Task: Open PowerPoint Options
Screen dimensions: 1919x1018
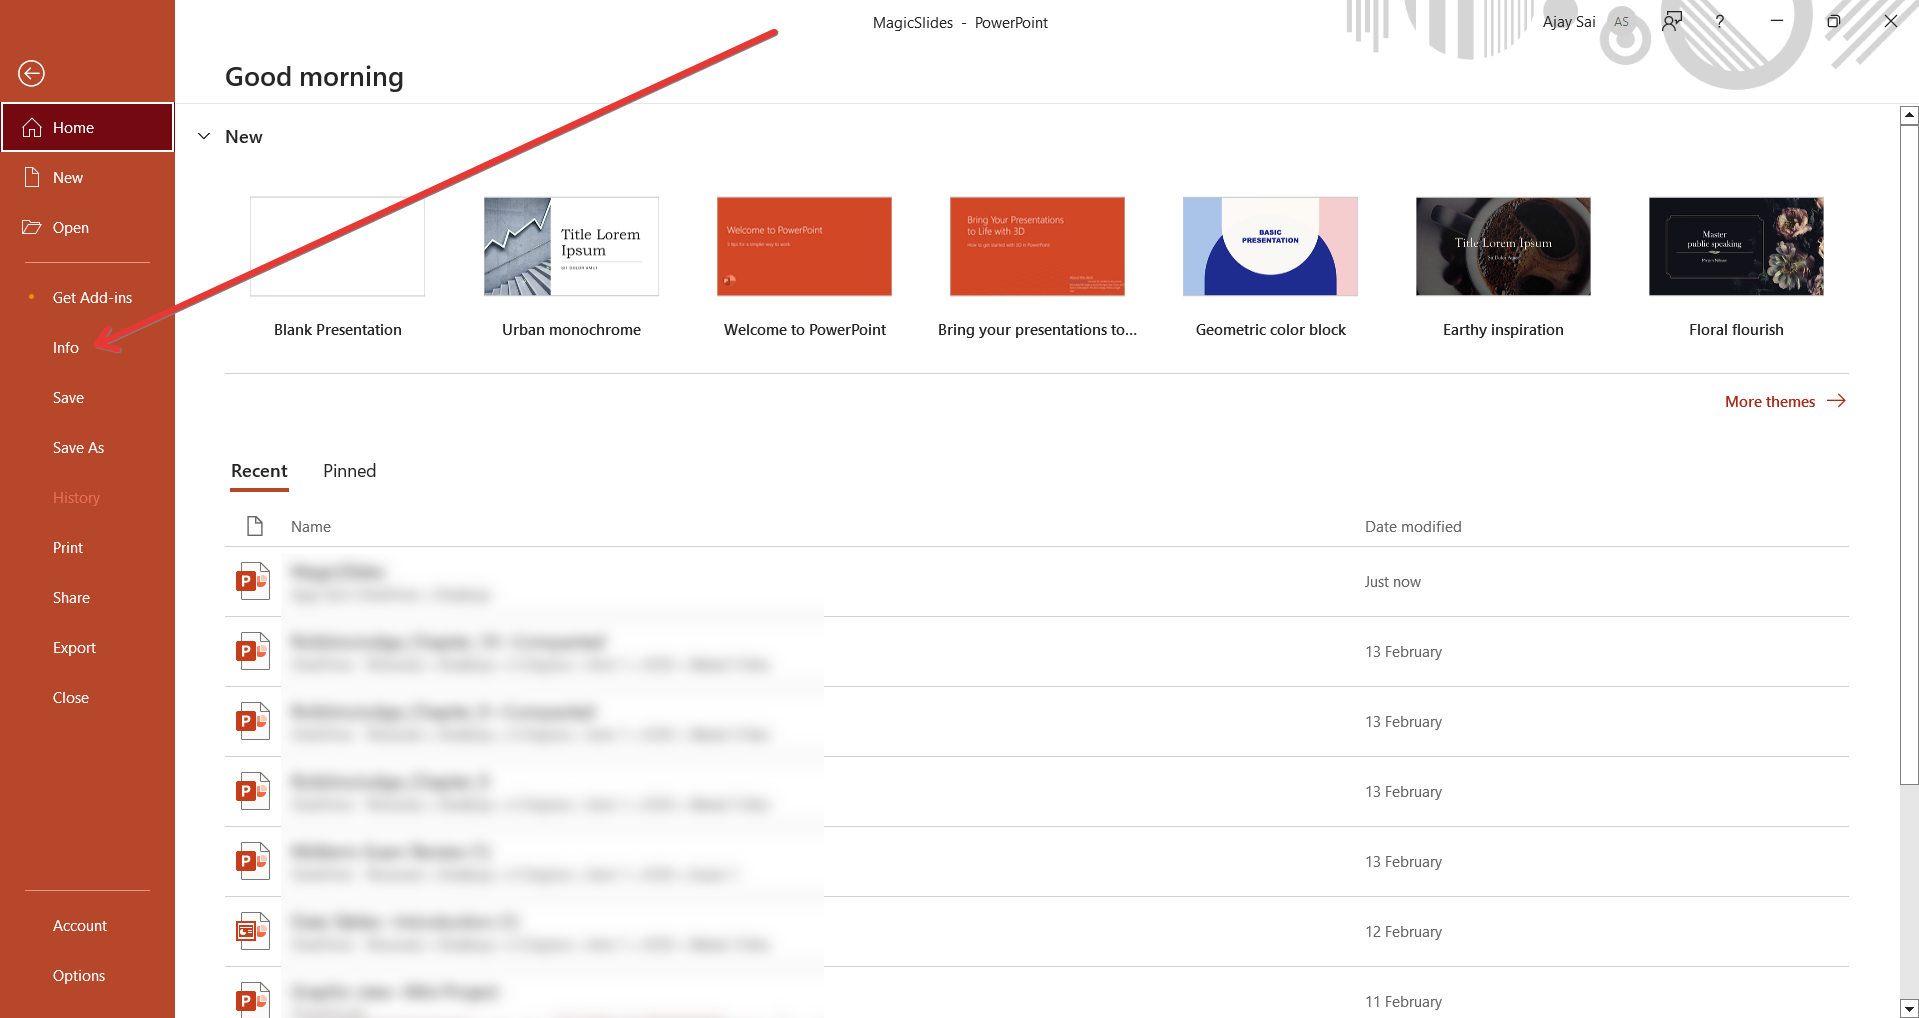Action: tap(87, 975)
